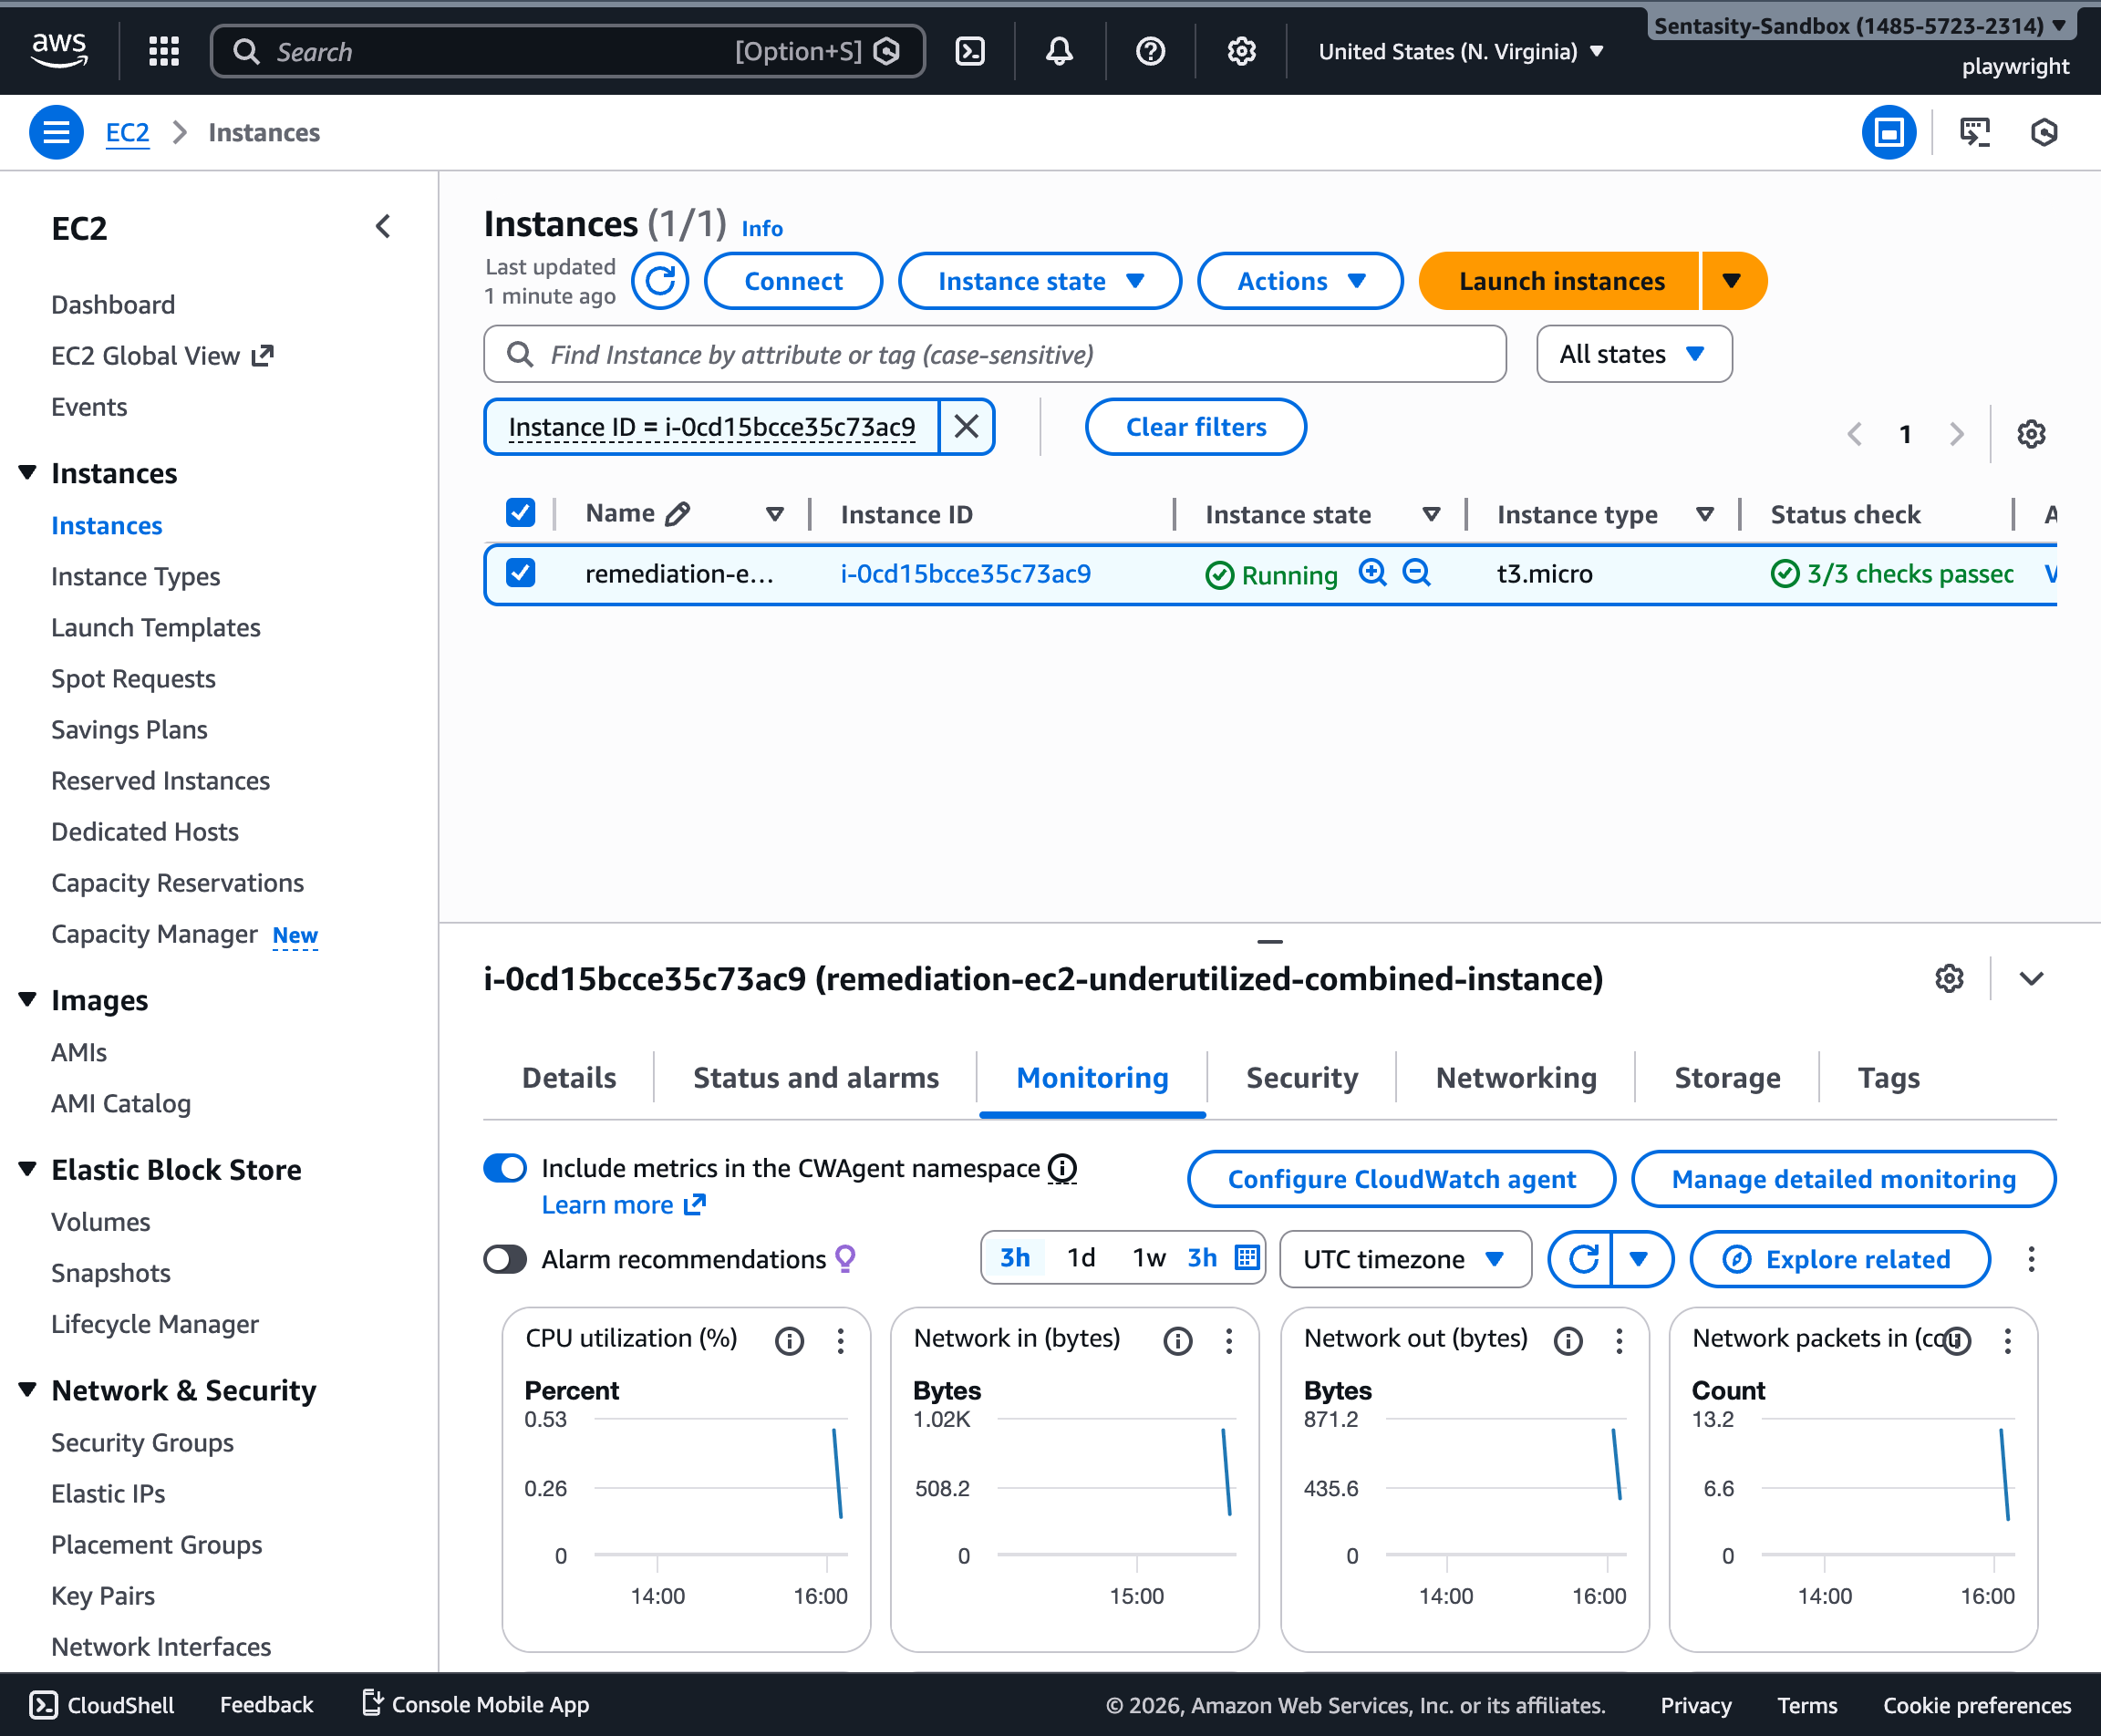This screenshot has width=2101, height=1736.
Task: Open settings gear on the instance details panel
Action: point(1949,978)
